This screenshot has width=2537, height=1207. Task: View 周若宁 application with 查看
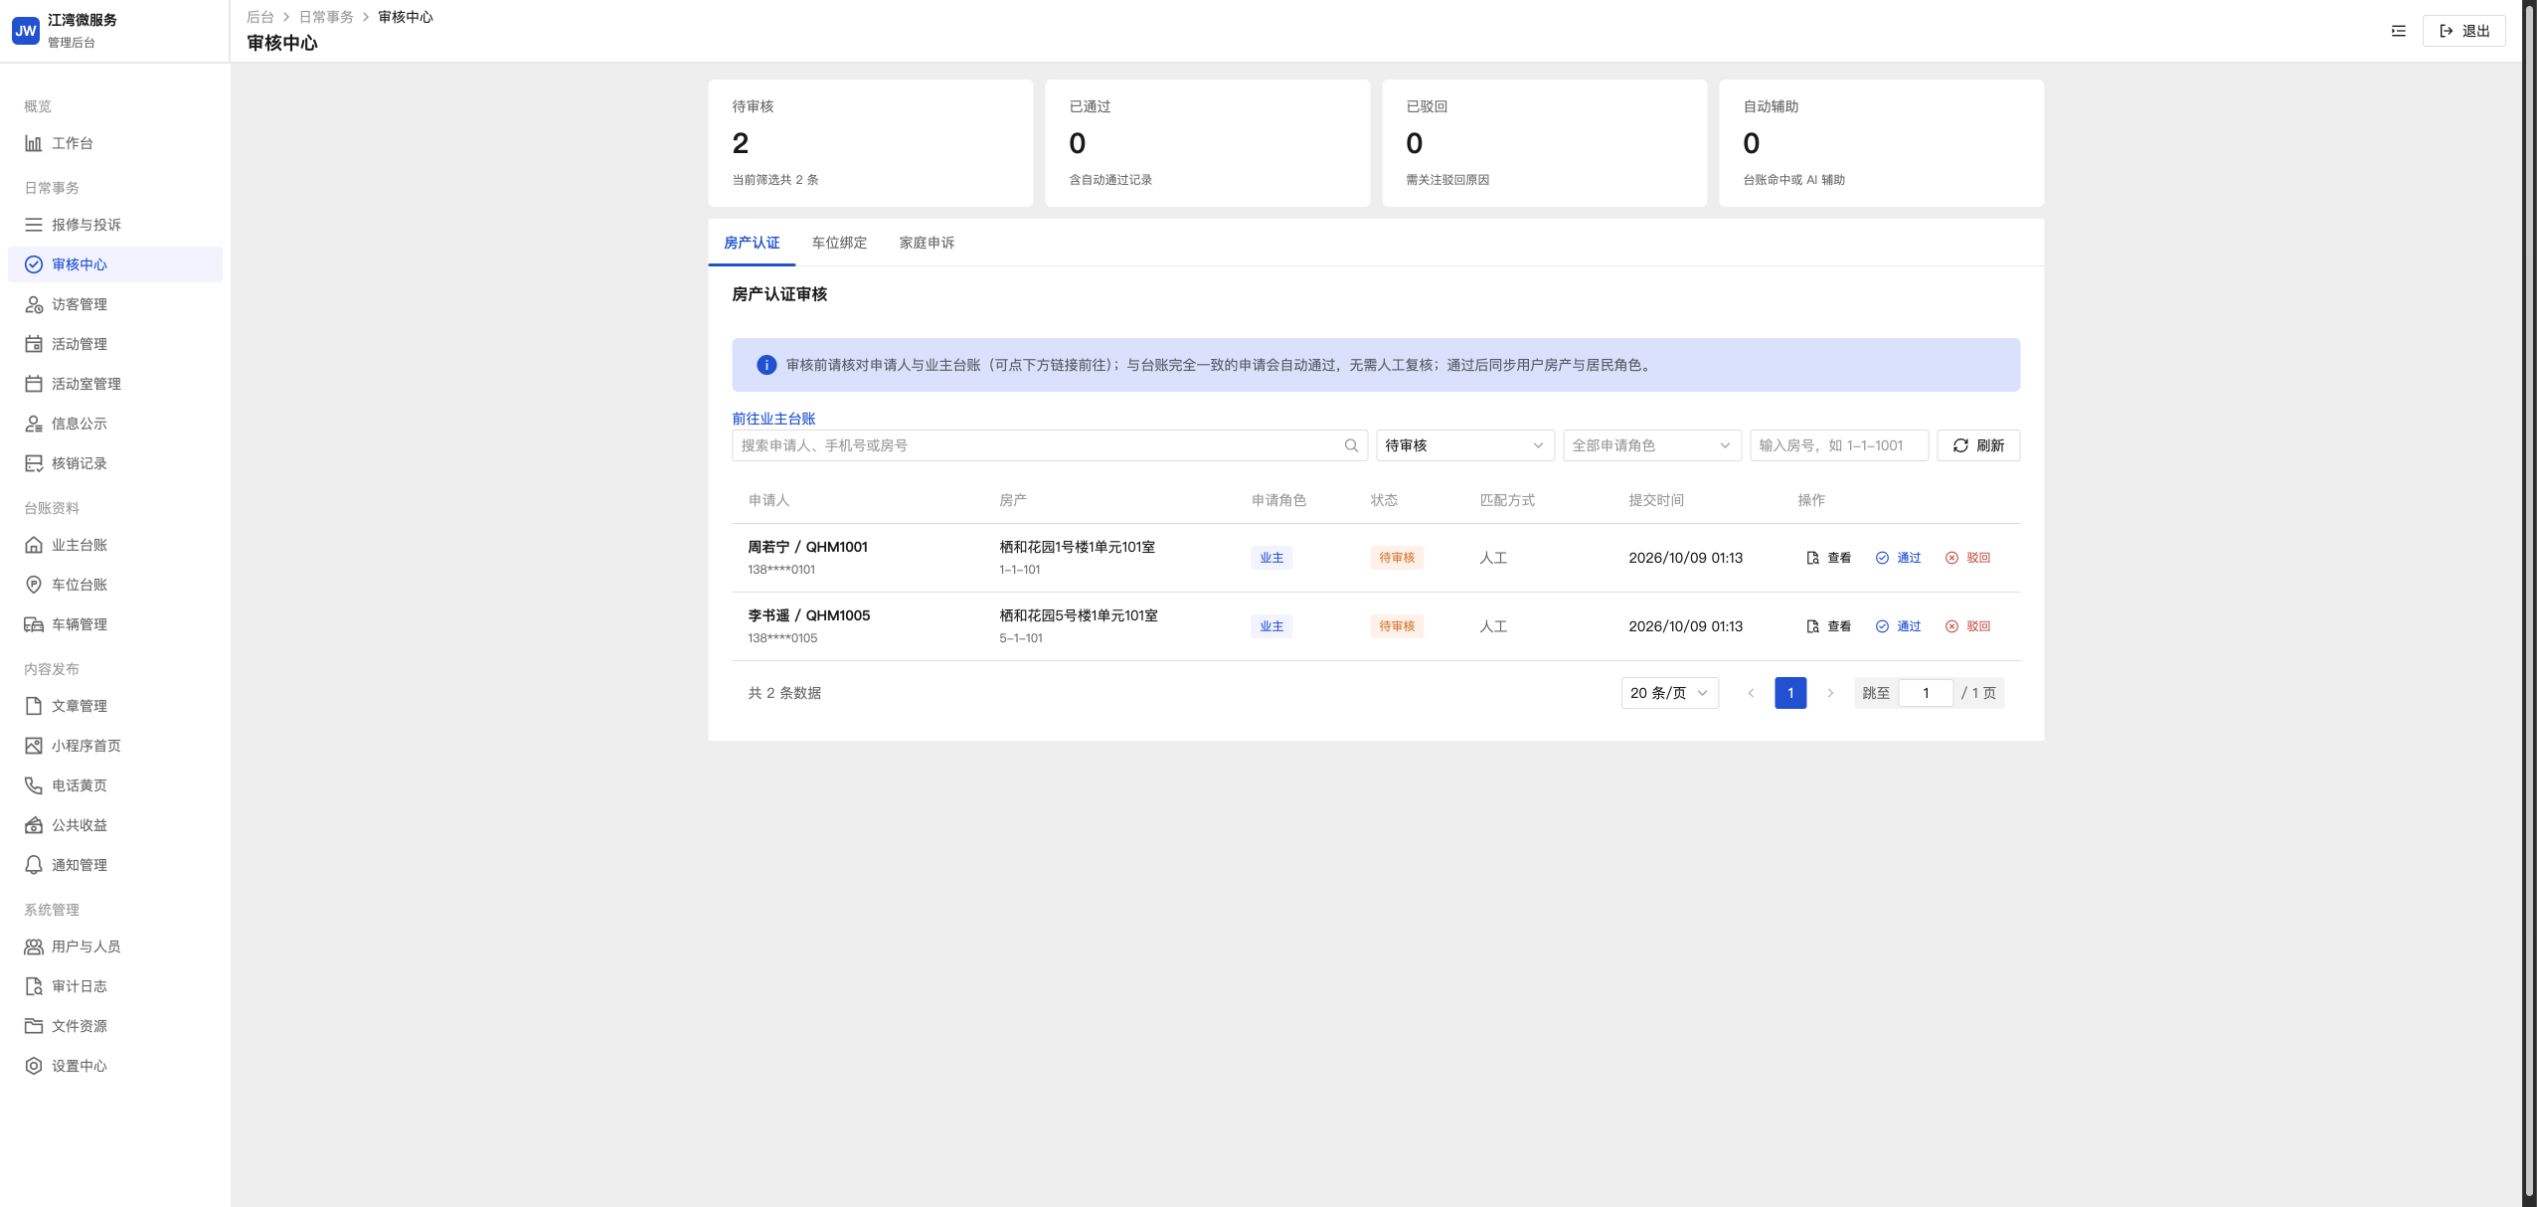click(1829, 558)
